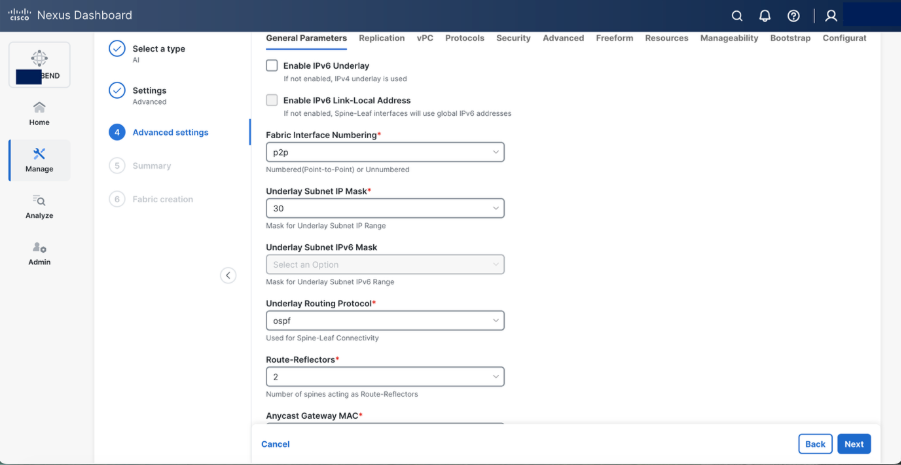Image resolution: width=901 pixels, height=465 pixels.
Task: Open Underlay Routing Protocol dropdown
Action: click(385, 321)
